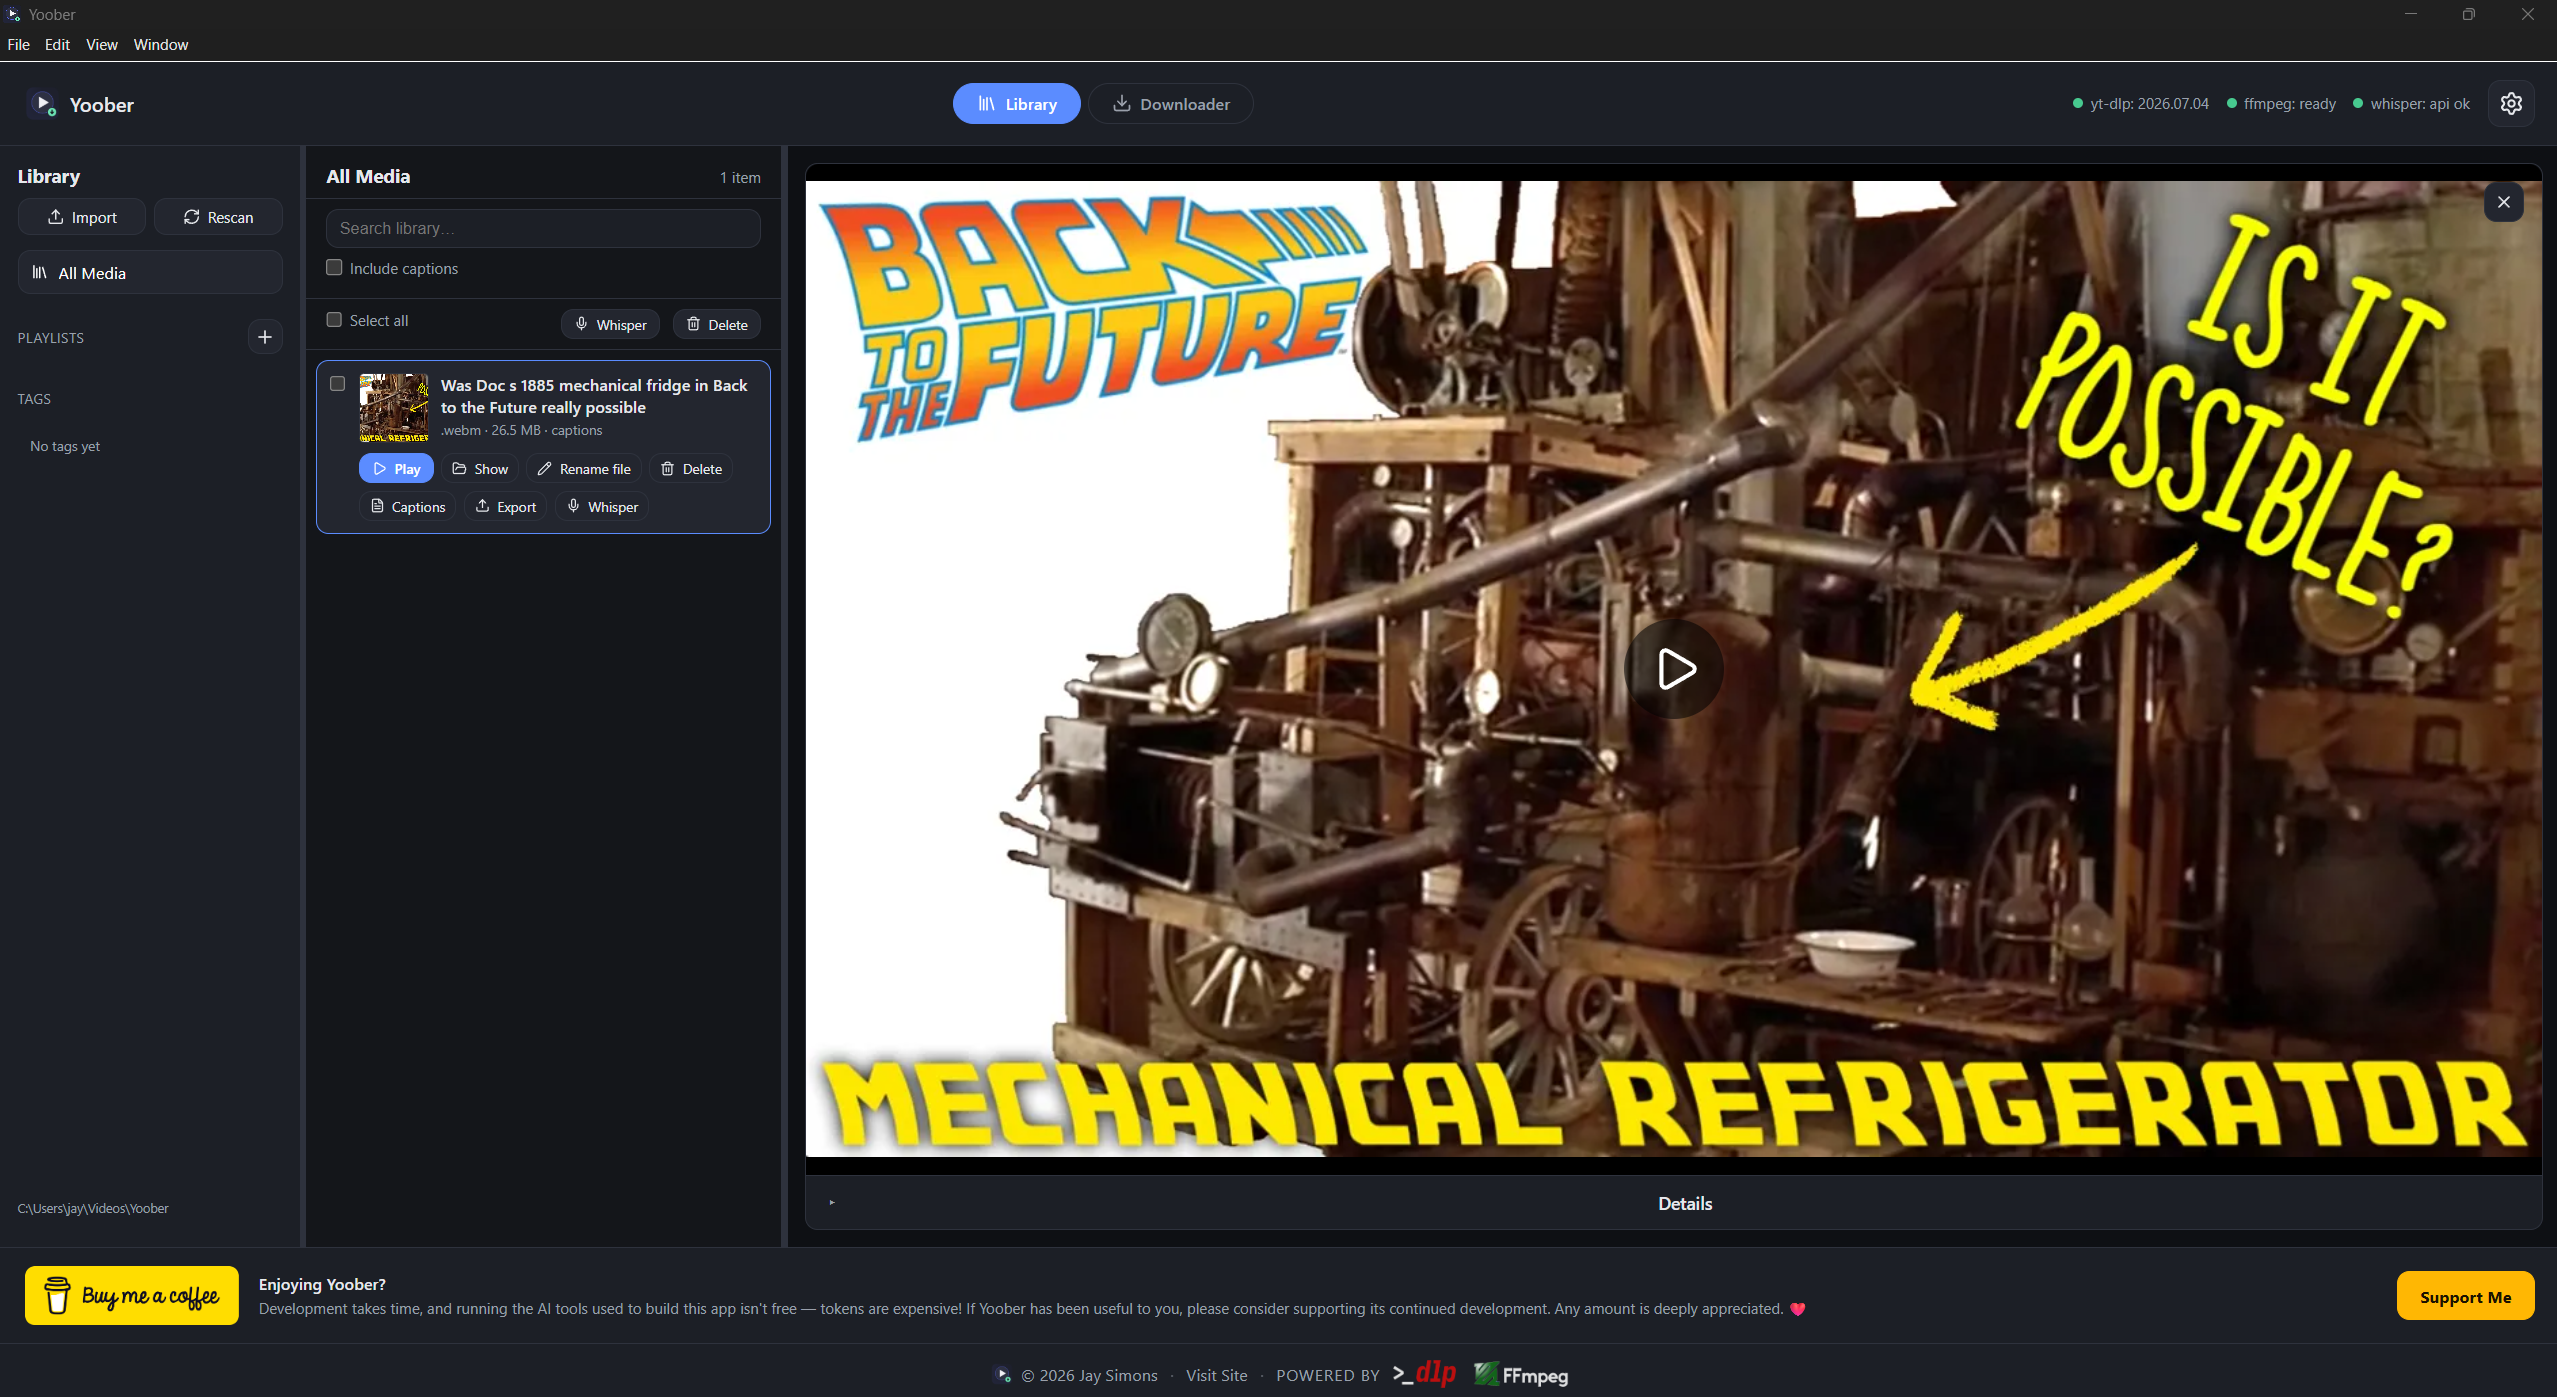The width and height of the screenshot is (2557, 1397).
Task: Rescan the library folder
Action: tap(218, 217)
